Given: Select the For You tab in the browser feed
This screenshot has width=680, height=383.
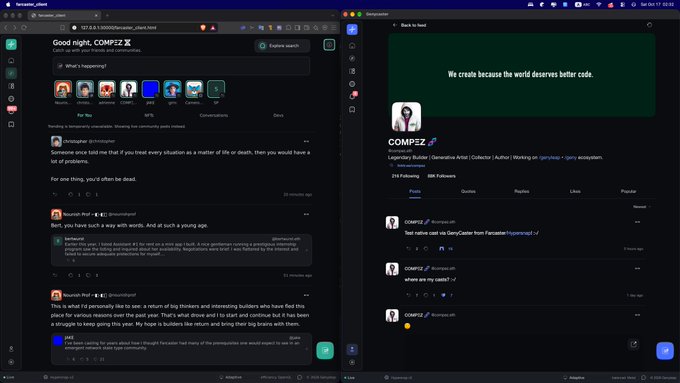Looking at the screenshot, I should 85,115.
